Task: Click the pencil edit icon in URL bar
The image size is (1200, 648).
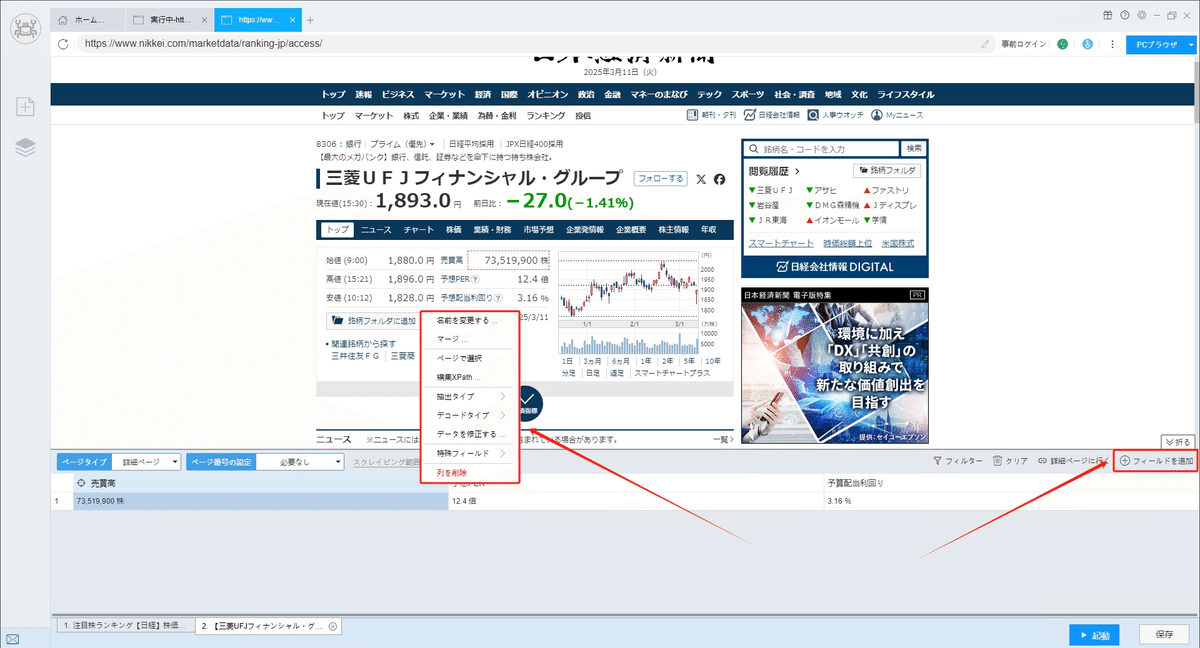Action: 985,44
